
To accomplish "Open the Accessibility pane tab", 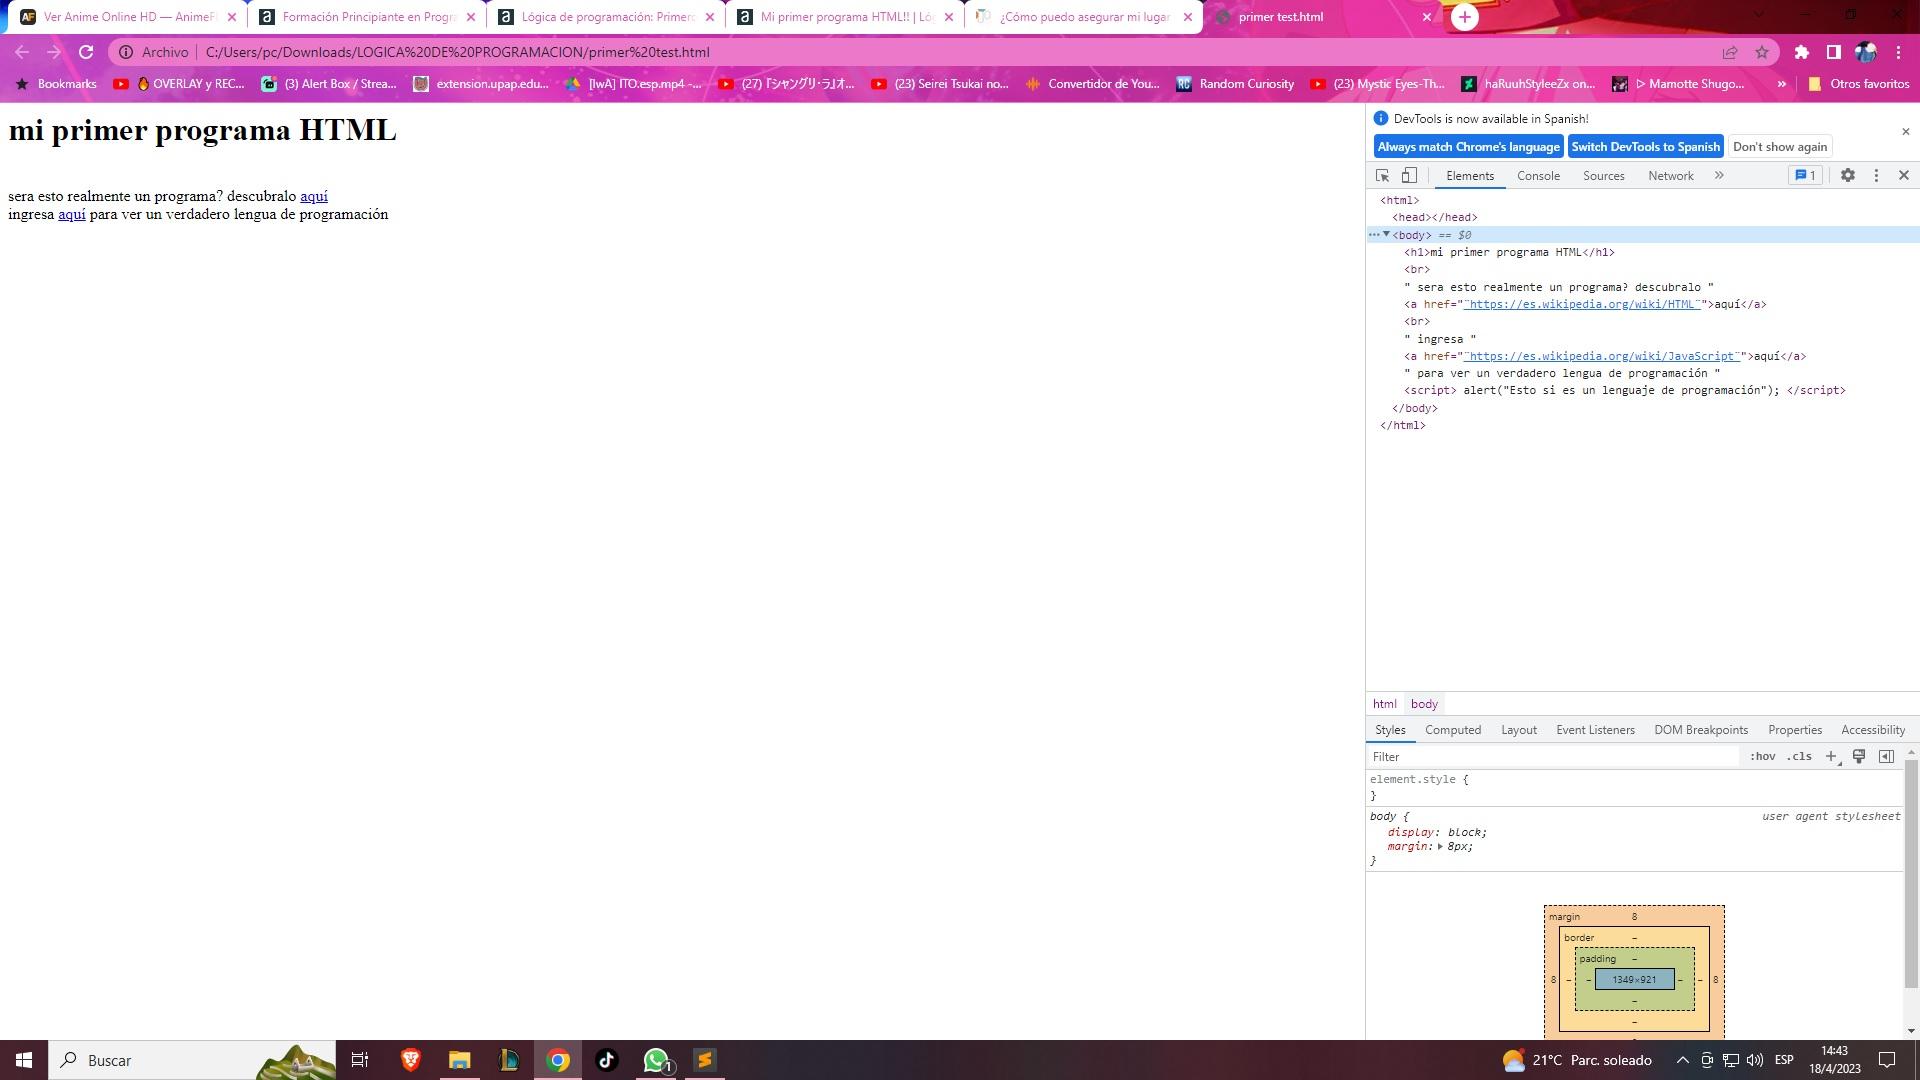I will point(1872,730).
